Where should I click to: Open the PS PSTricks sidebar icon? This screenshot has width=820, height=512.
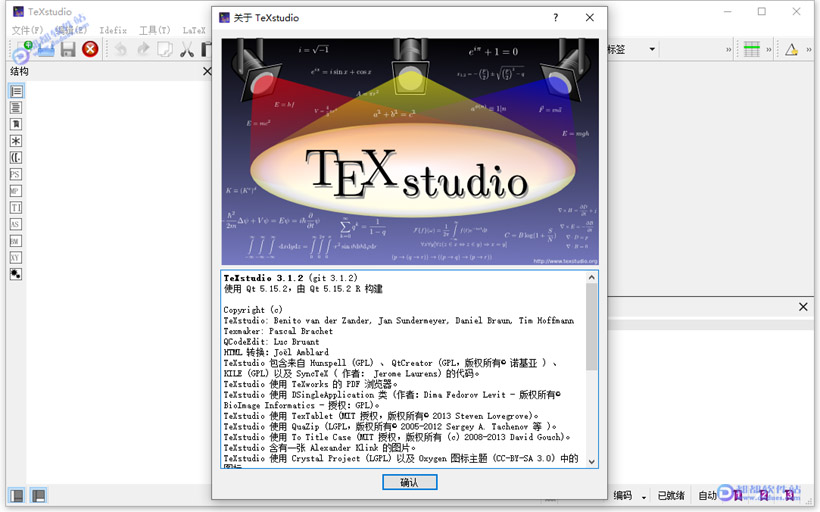point(16,174)
